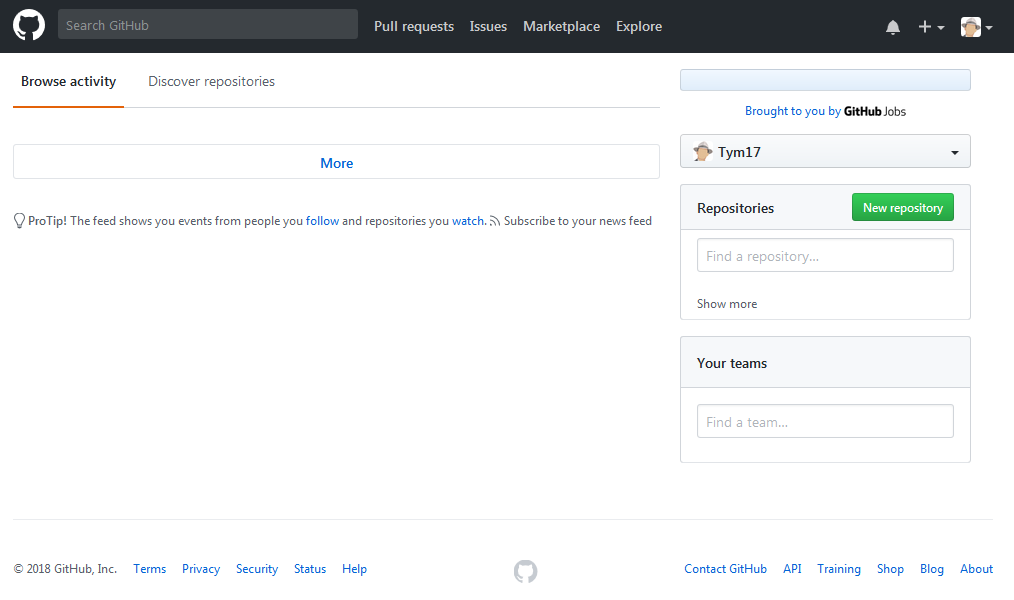Click Show more under Repositories

[727, 304]
